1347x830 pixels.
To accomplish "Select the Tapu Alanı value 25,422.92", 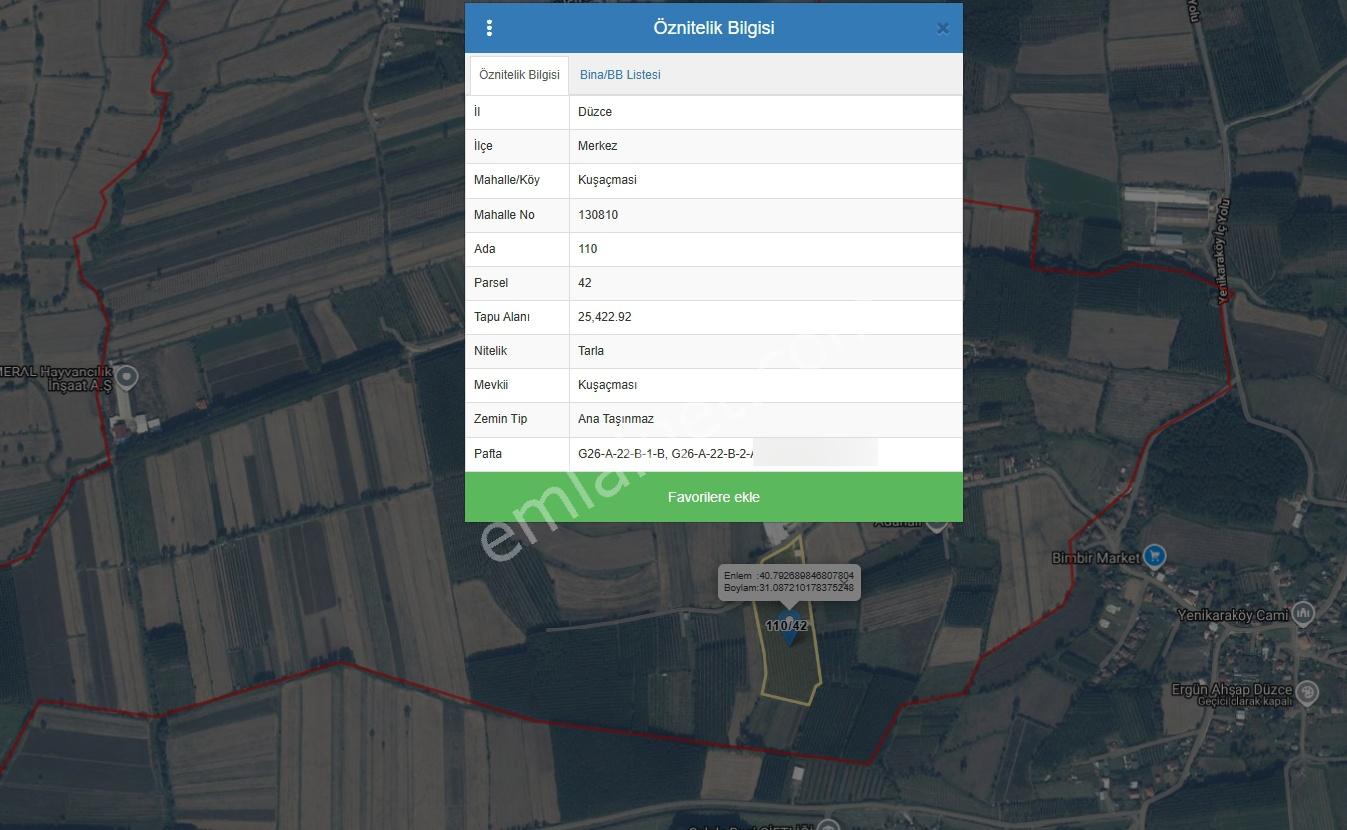I will (x=605, y=317).
